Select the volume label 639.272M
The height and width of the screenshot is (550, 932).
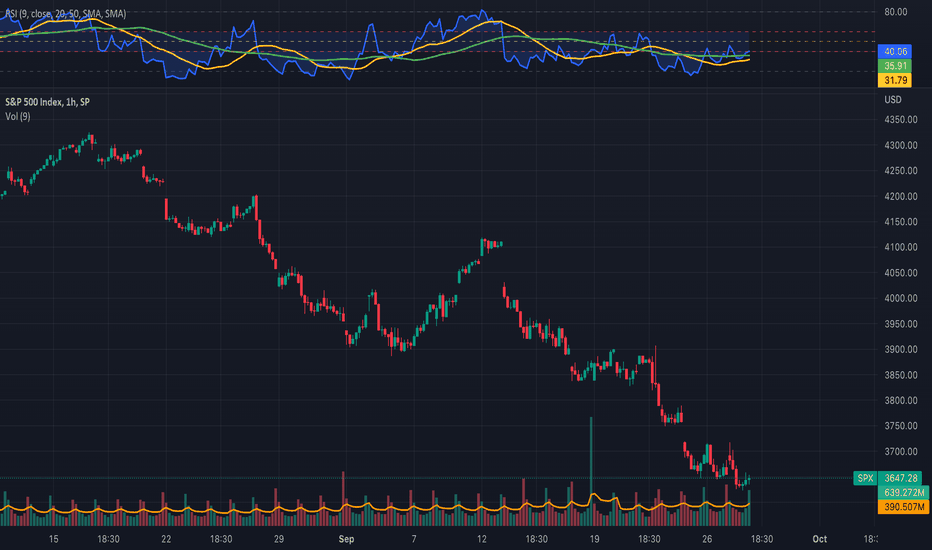pyautogui.click(x=903, y=492)
